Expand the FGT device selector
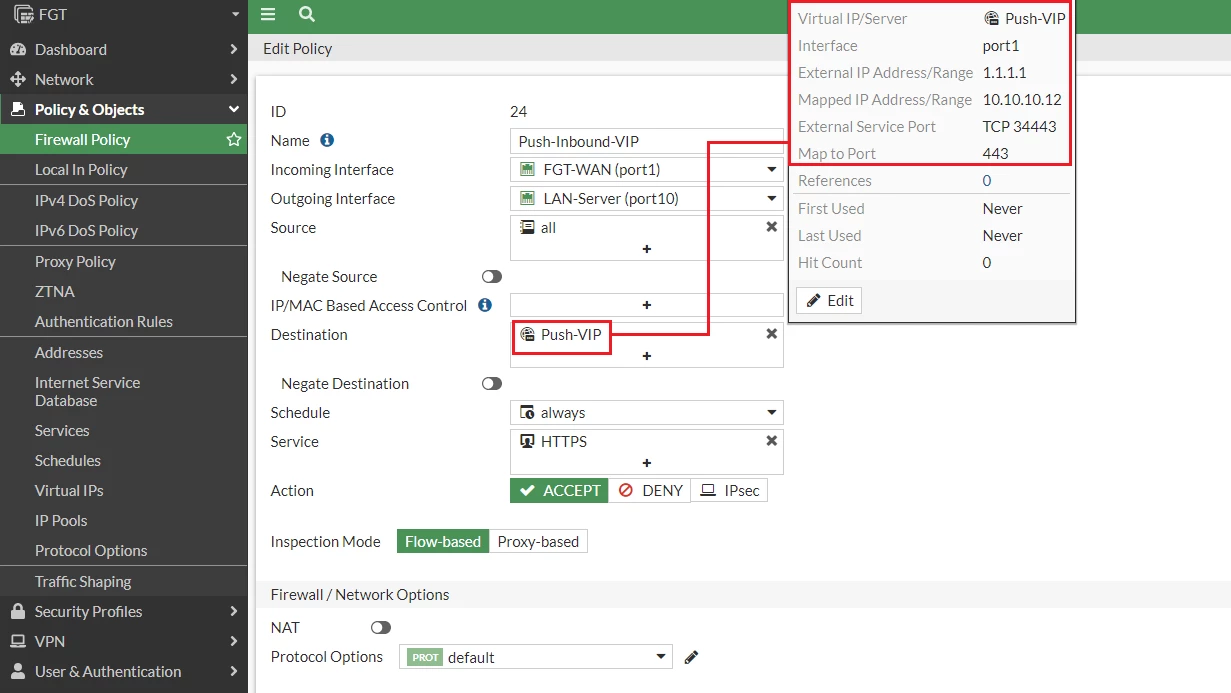 pos(235,15)
